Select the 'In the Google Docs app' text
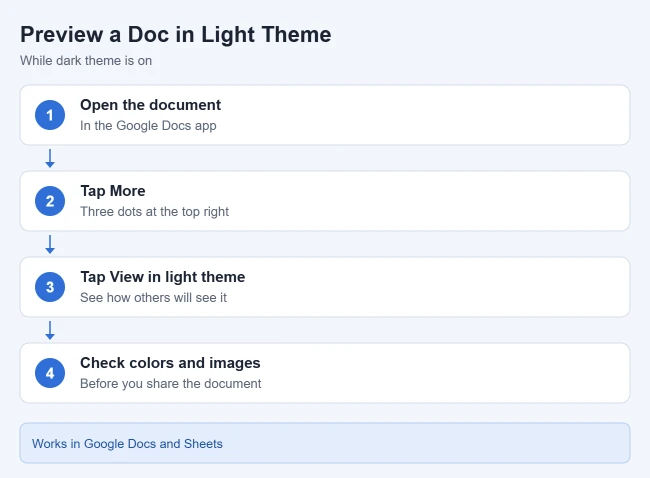Screen dimensions: 650x478 [148, 126]
